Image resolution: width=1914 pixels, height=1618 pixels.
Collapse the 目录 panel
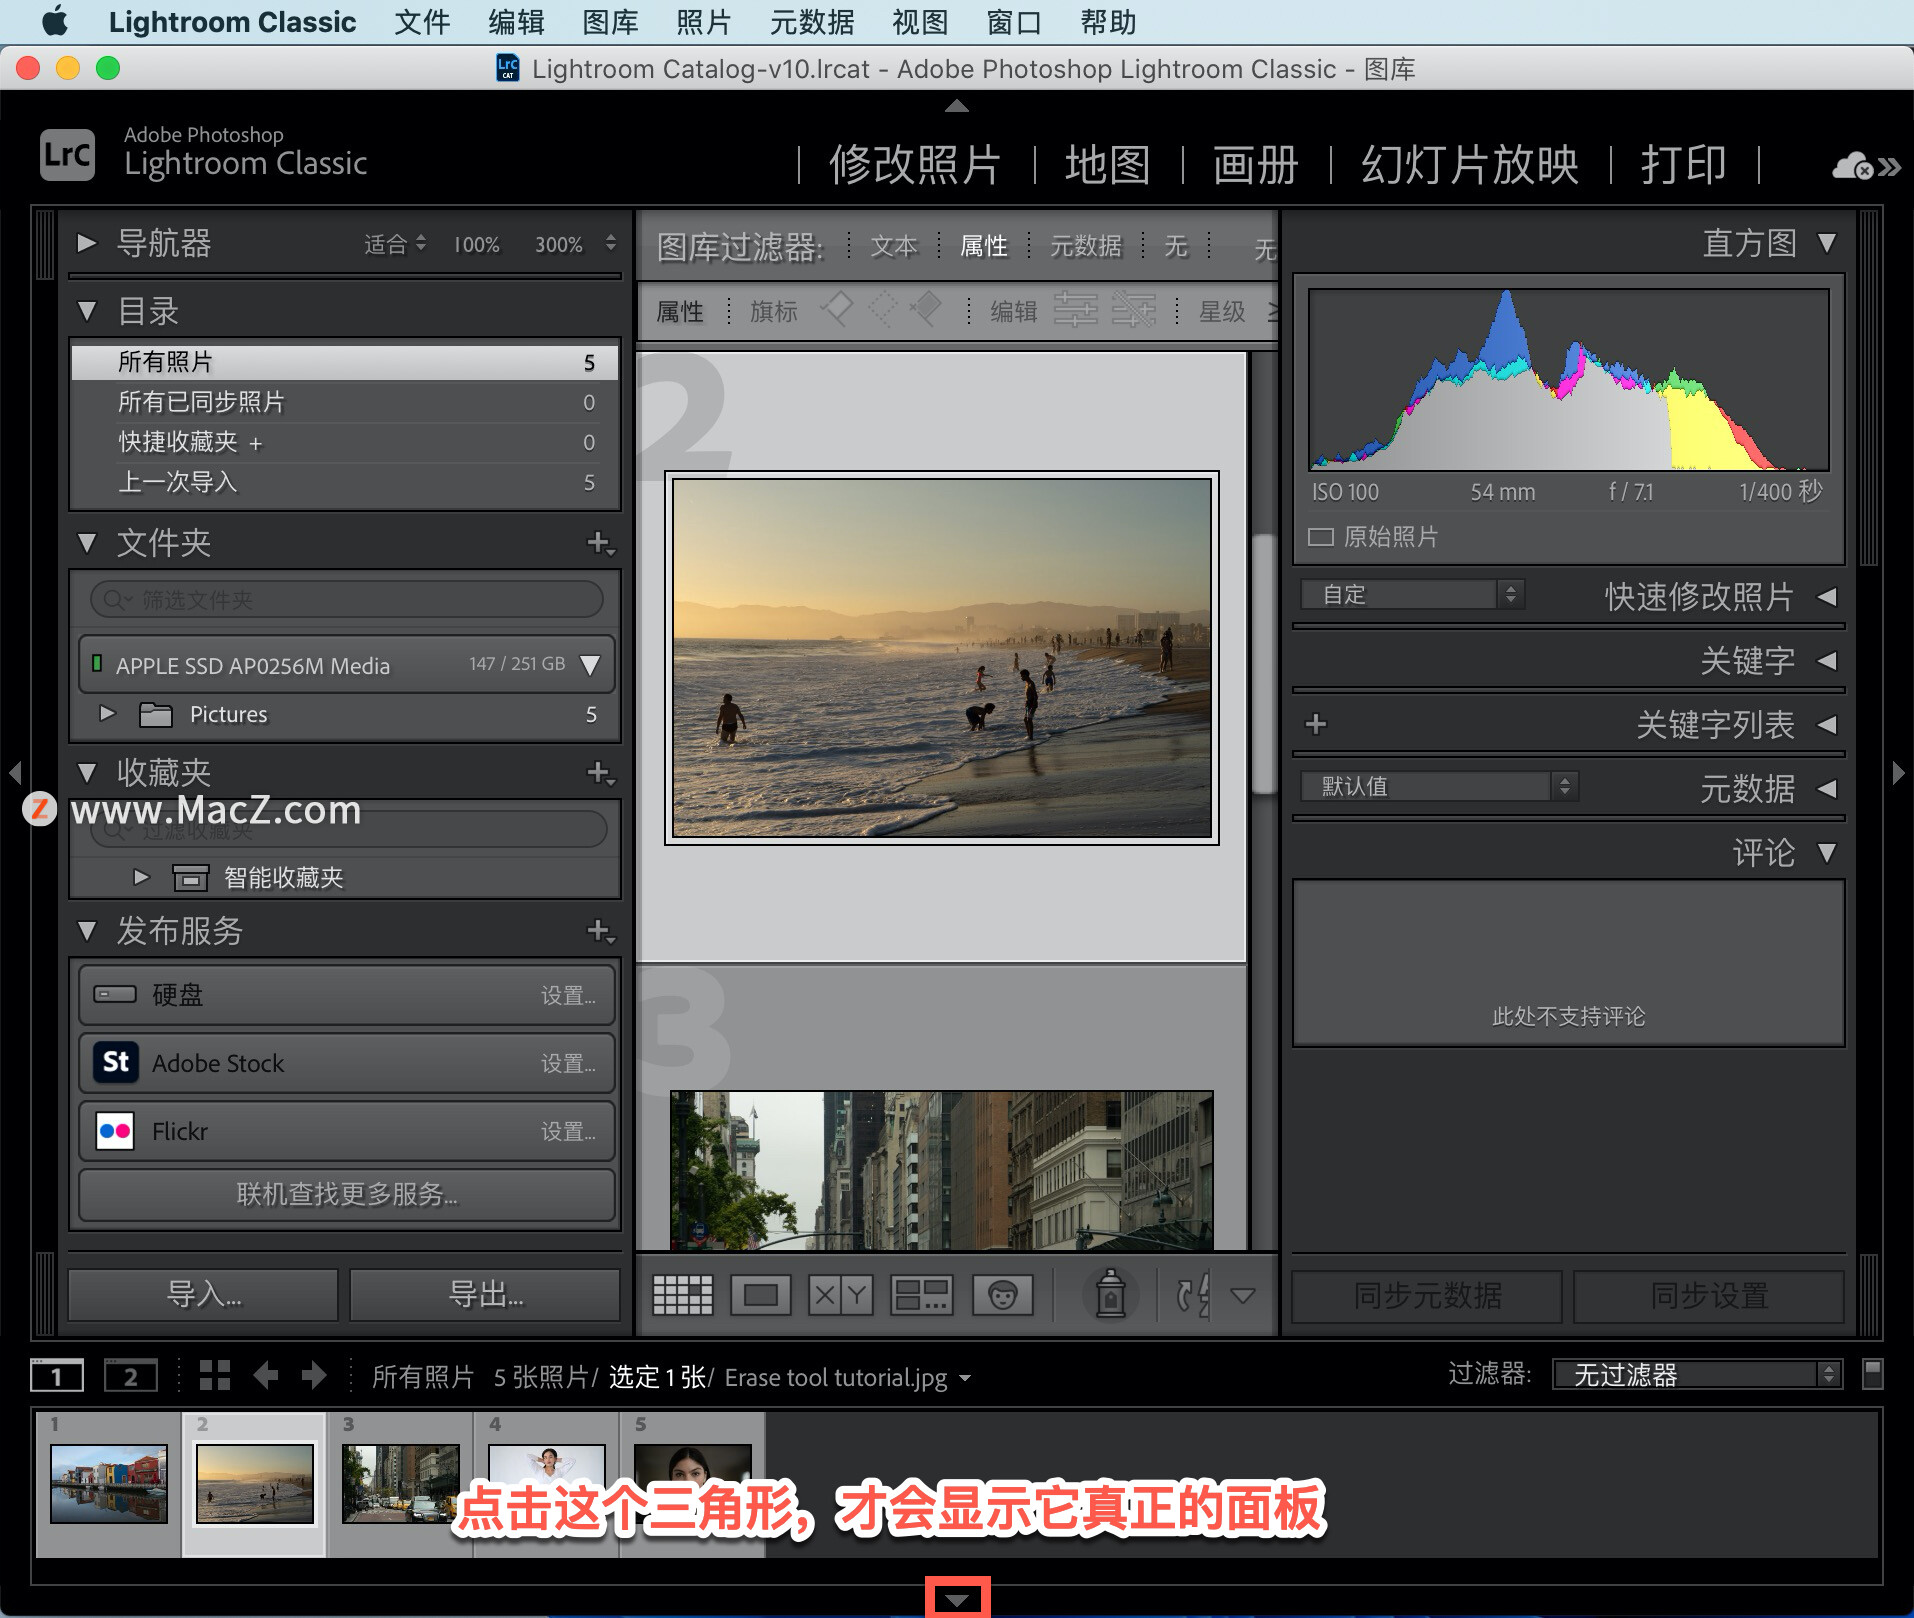[87, 312]
